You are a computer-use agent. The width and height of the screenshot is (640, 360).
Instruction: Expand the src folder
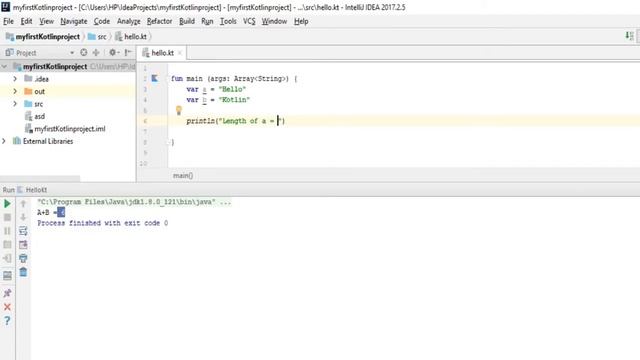coord(15,104)
